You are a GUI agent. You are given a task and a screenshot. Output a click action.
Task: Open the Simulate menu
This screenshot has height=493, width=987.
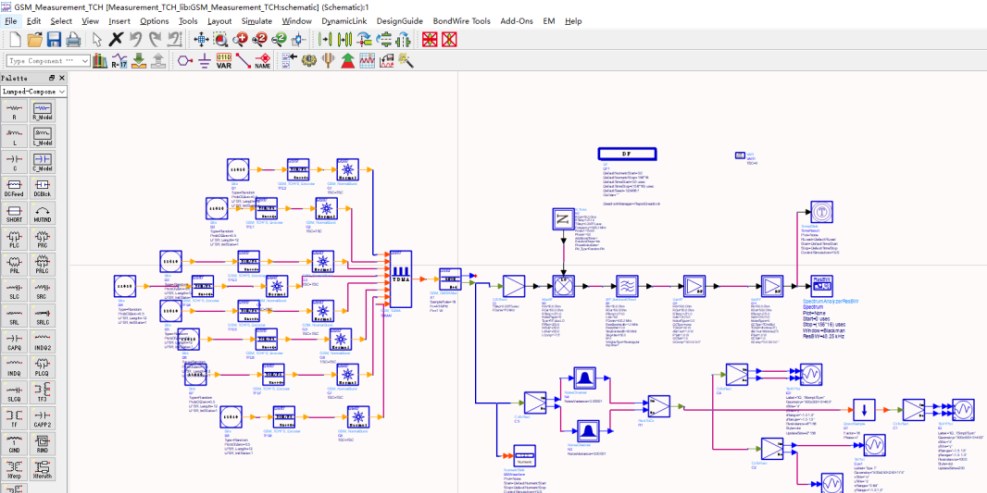click(256, 21)
